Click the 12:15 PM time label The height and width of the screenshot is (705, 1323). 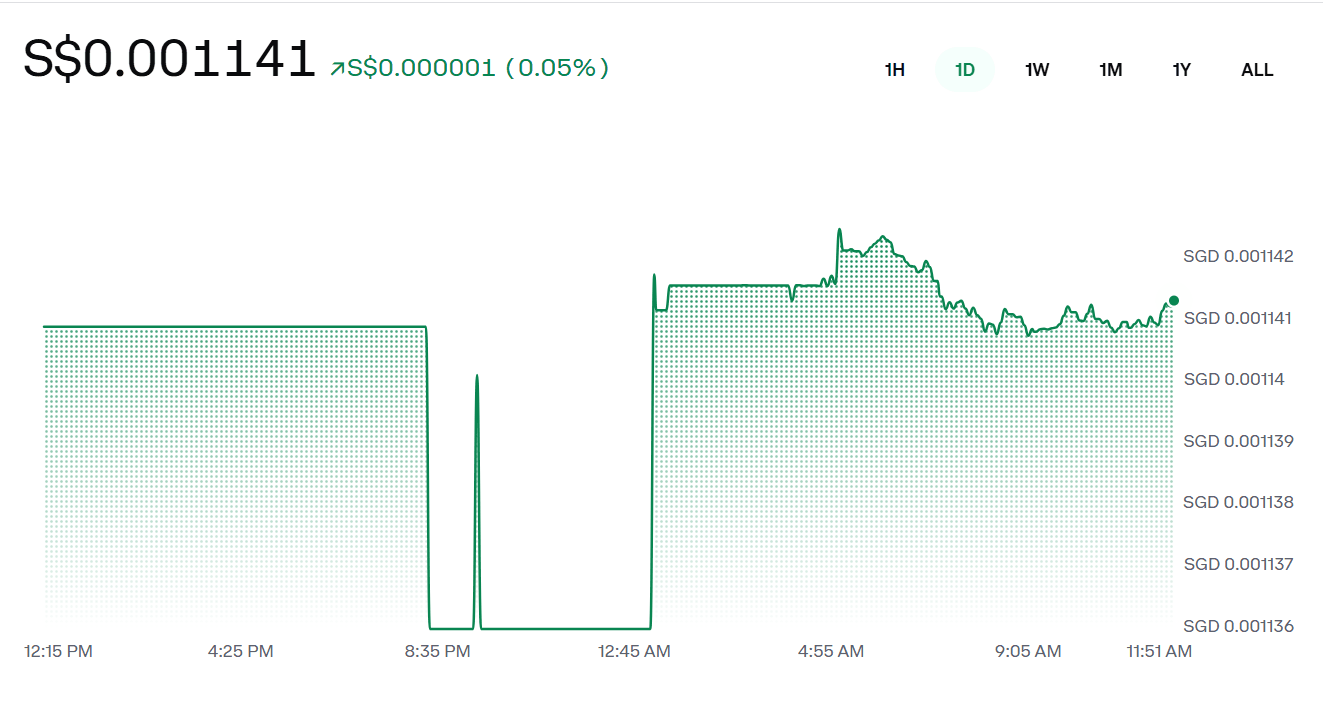tap(58, 651)
